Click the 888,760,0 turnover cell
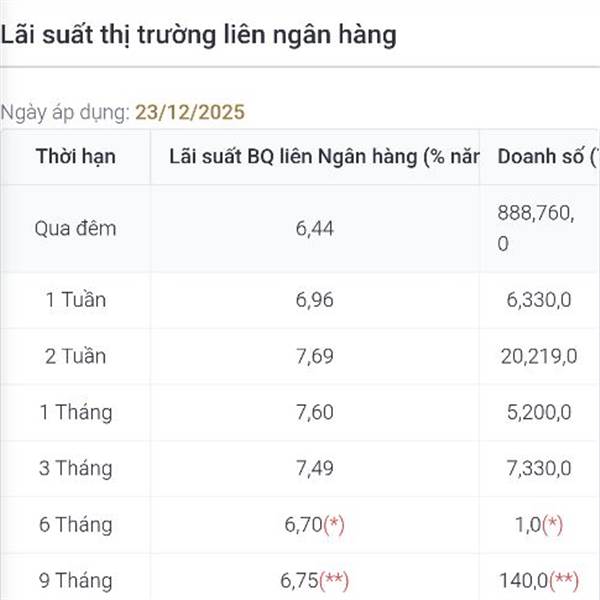 (x=536, y=228)
